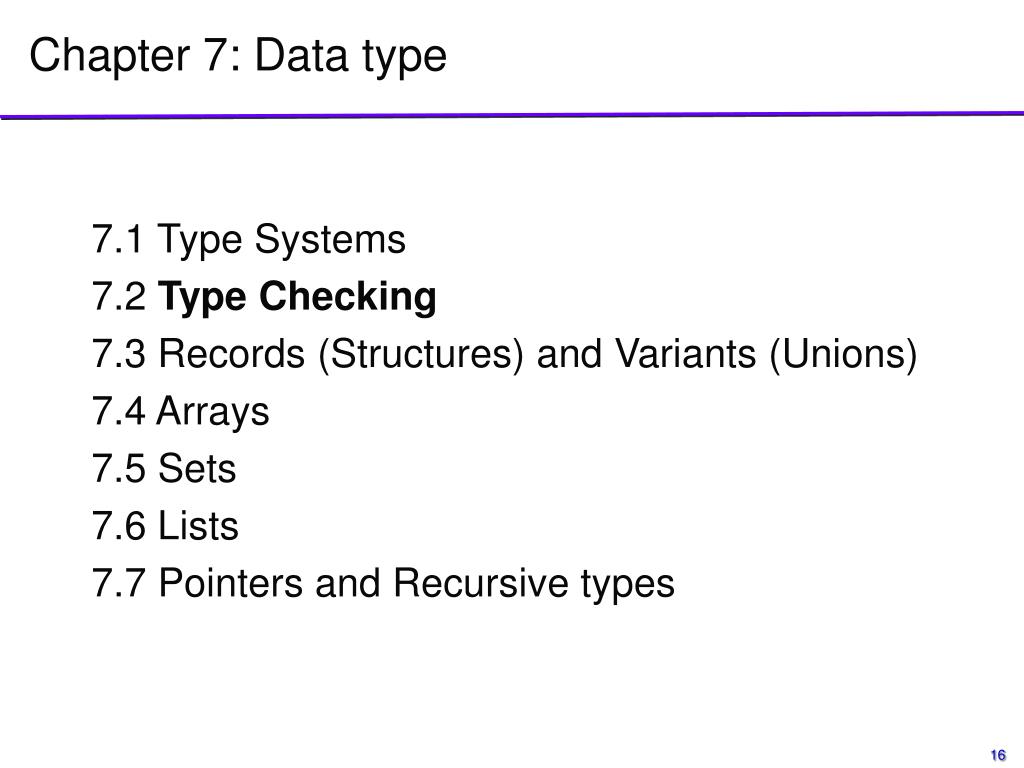Click the word "Records" in section 7.3
The image size is (1024, 768).
pyautogui.click(x=232, y=353)
